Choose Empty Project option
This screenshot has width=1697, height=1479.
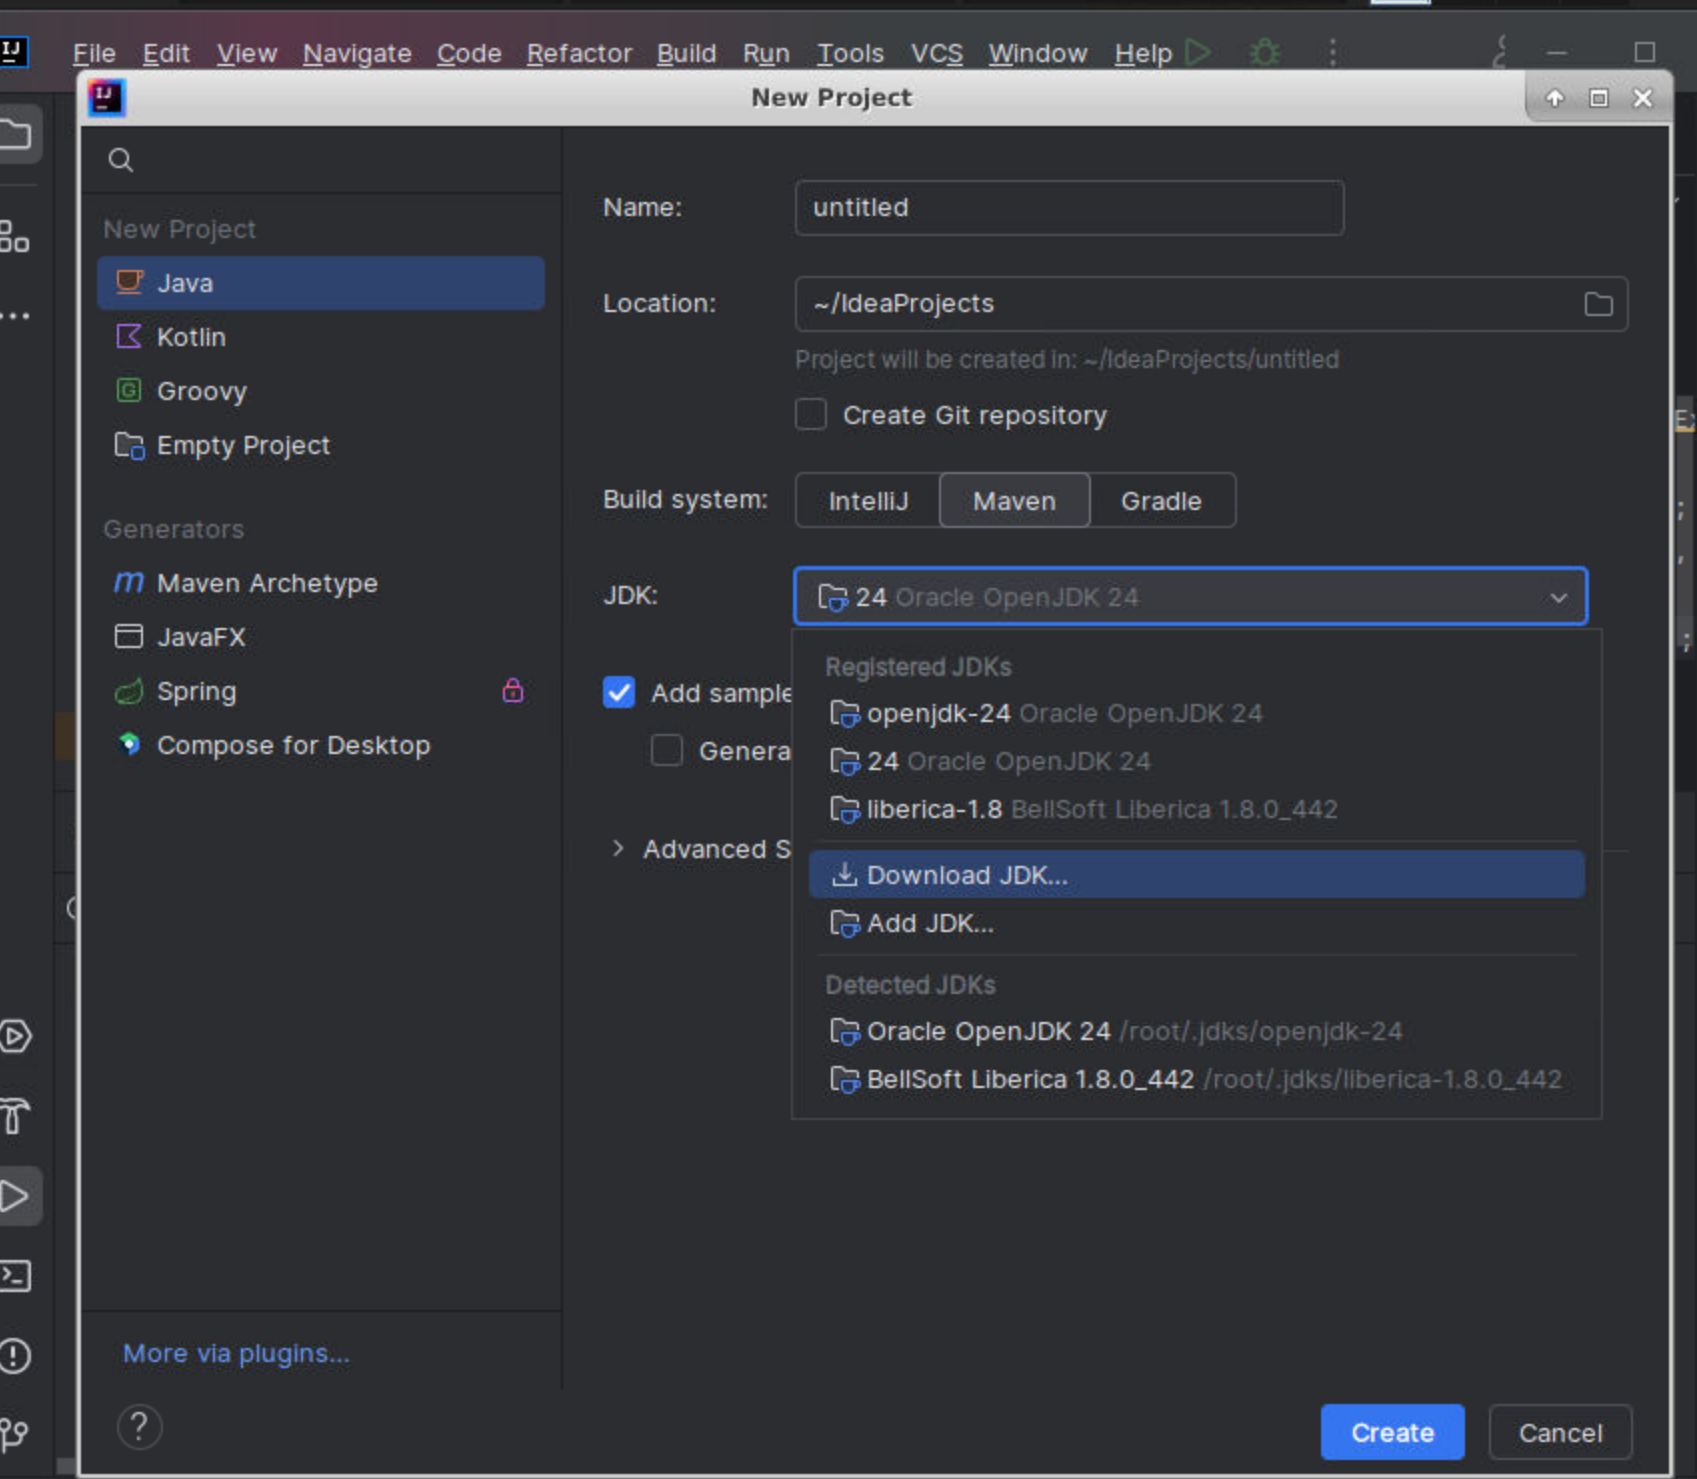click(x=321, y=445)
